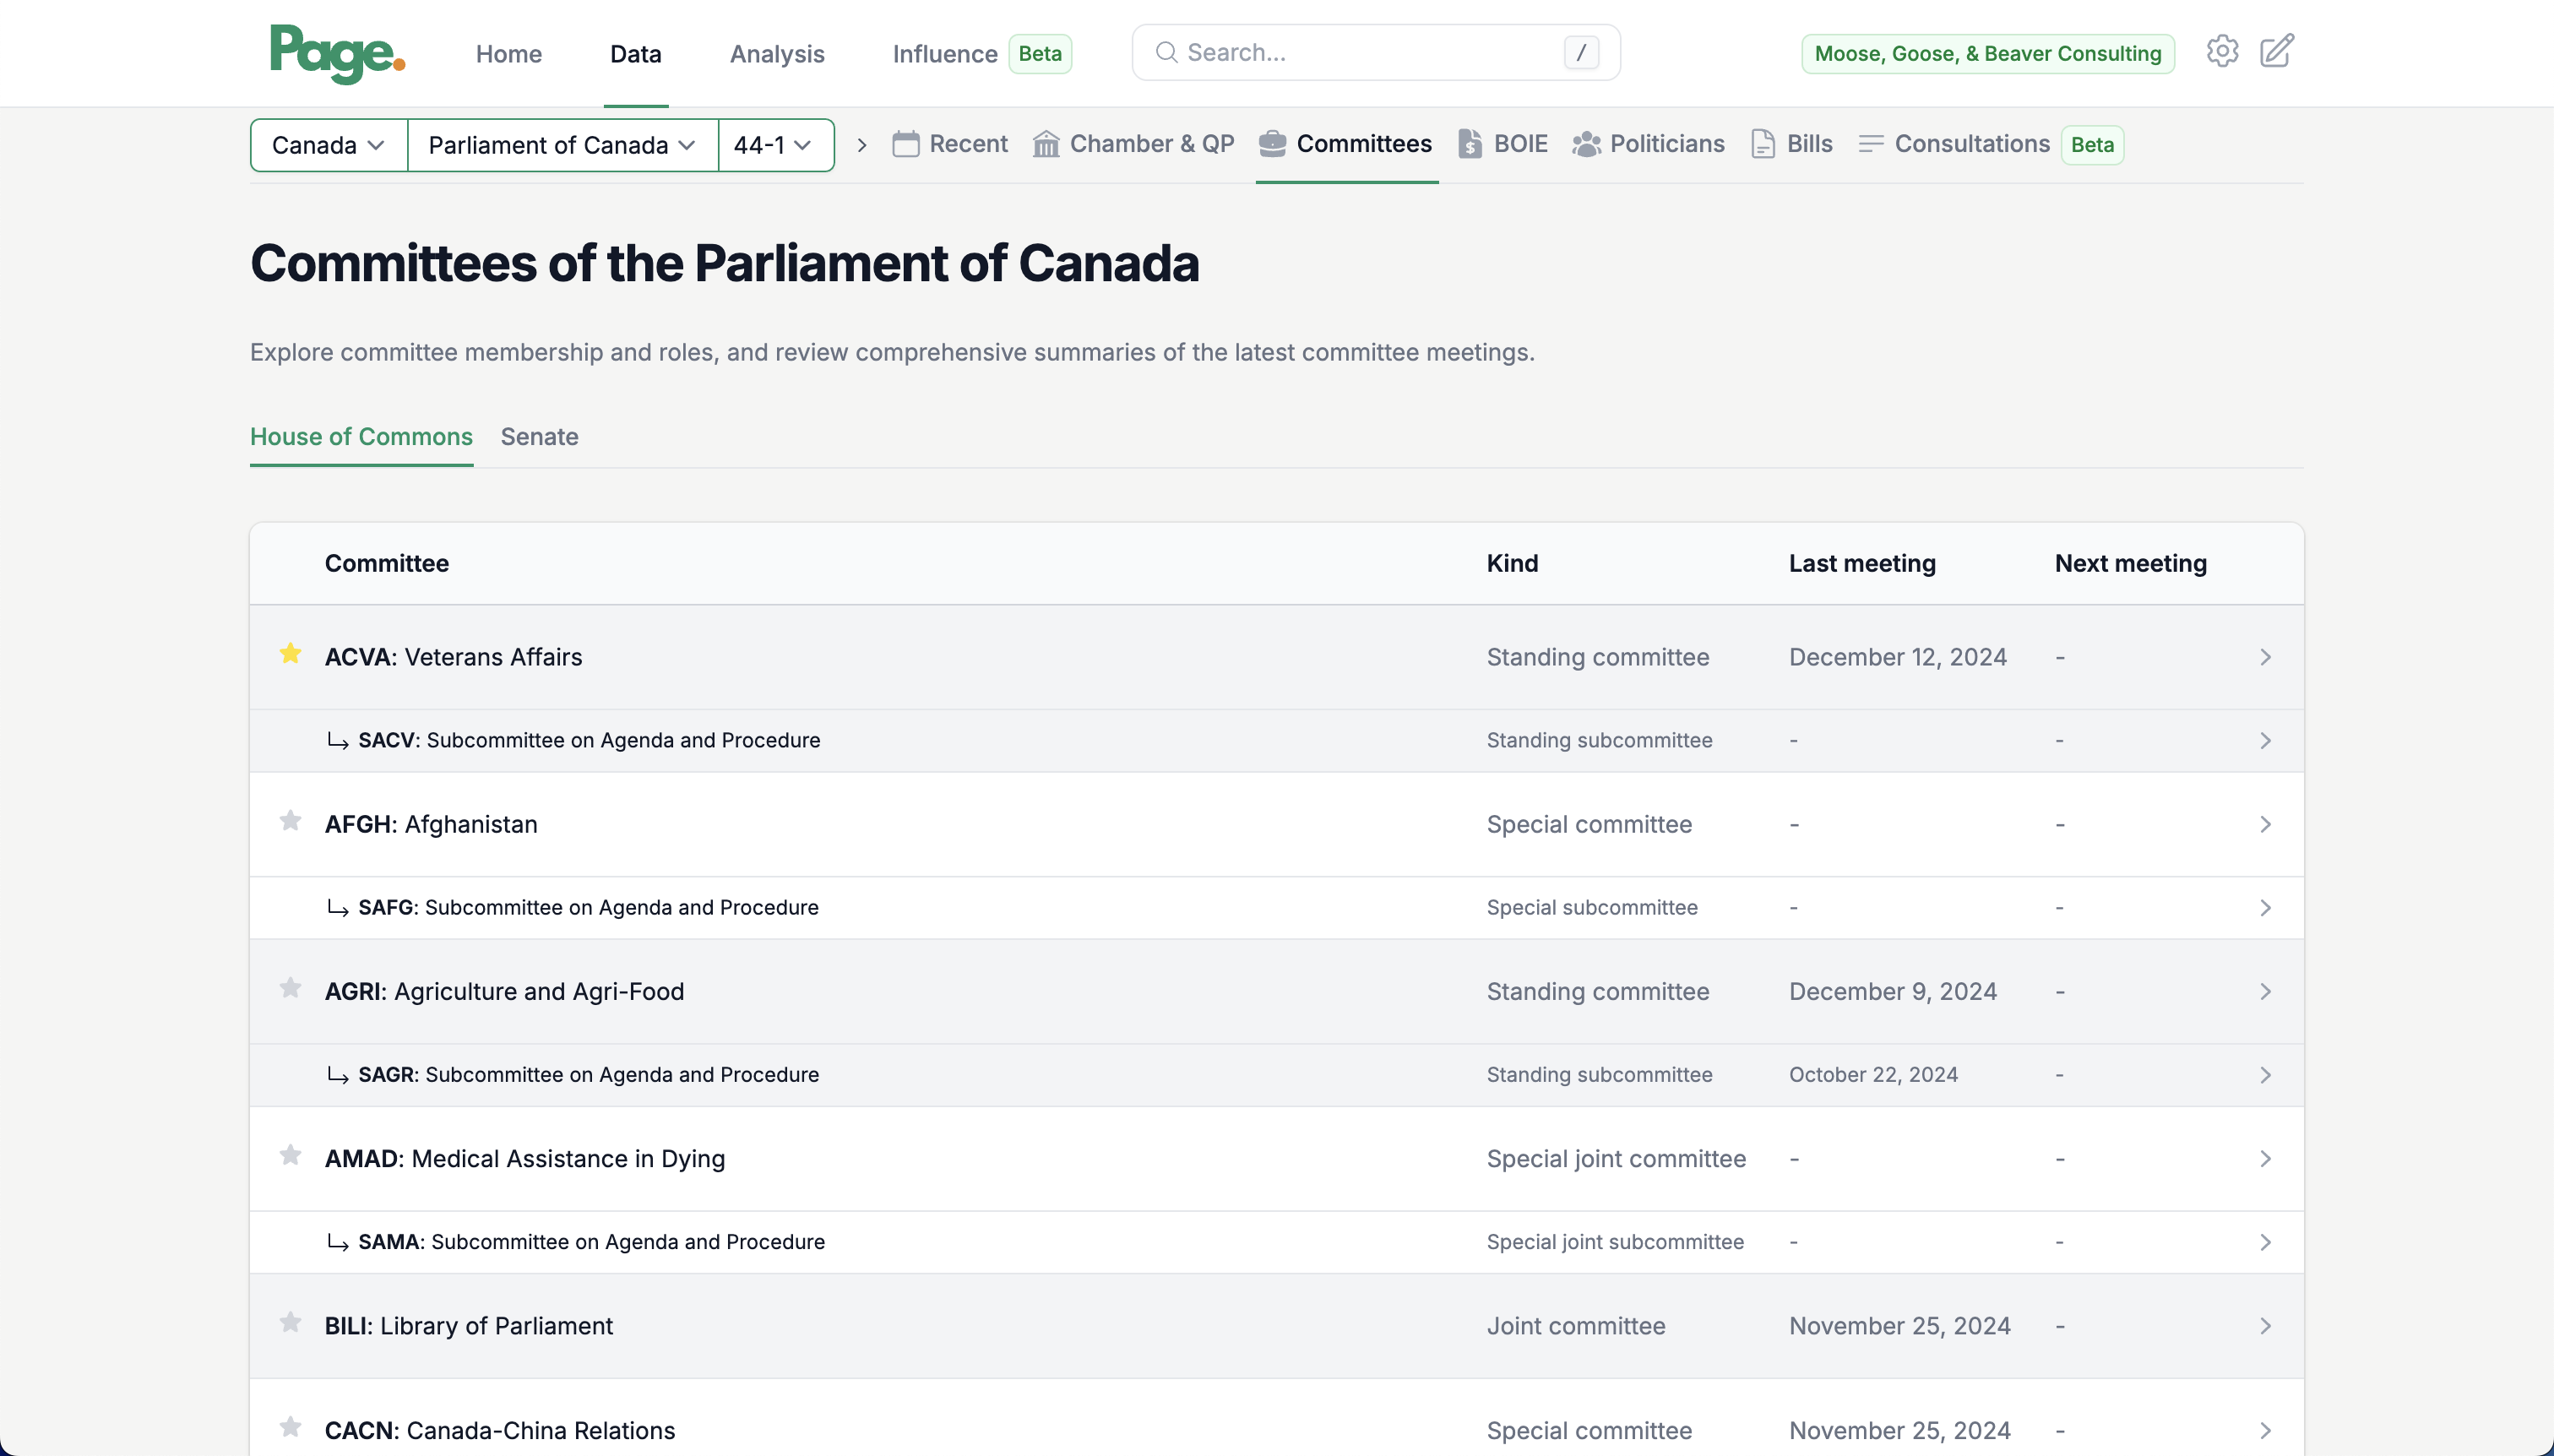Open AMAD row chevron arrow
The height and width of the screenshot is (1456, 2554).
(2265, 1158)
